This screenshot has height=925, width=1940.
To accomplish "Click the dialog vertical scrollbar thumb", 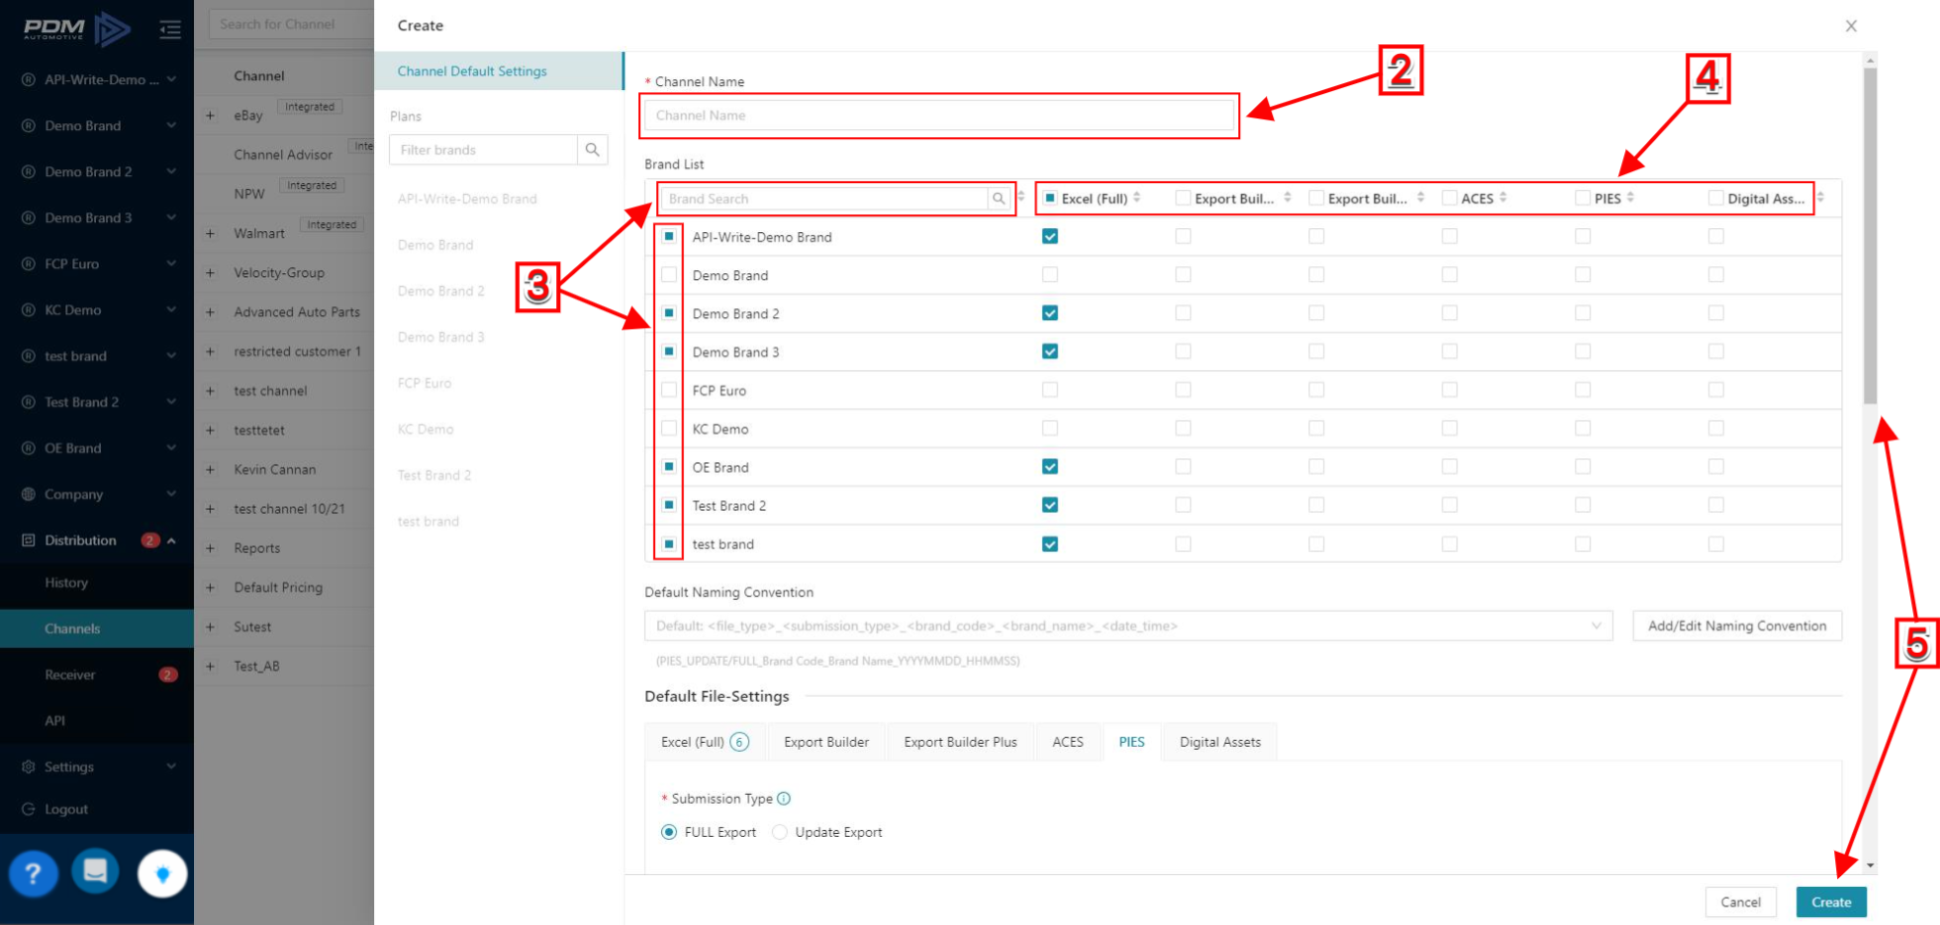I will tap(1870, 235).
